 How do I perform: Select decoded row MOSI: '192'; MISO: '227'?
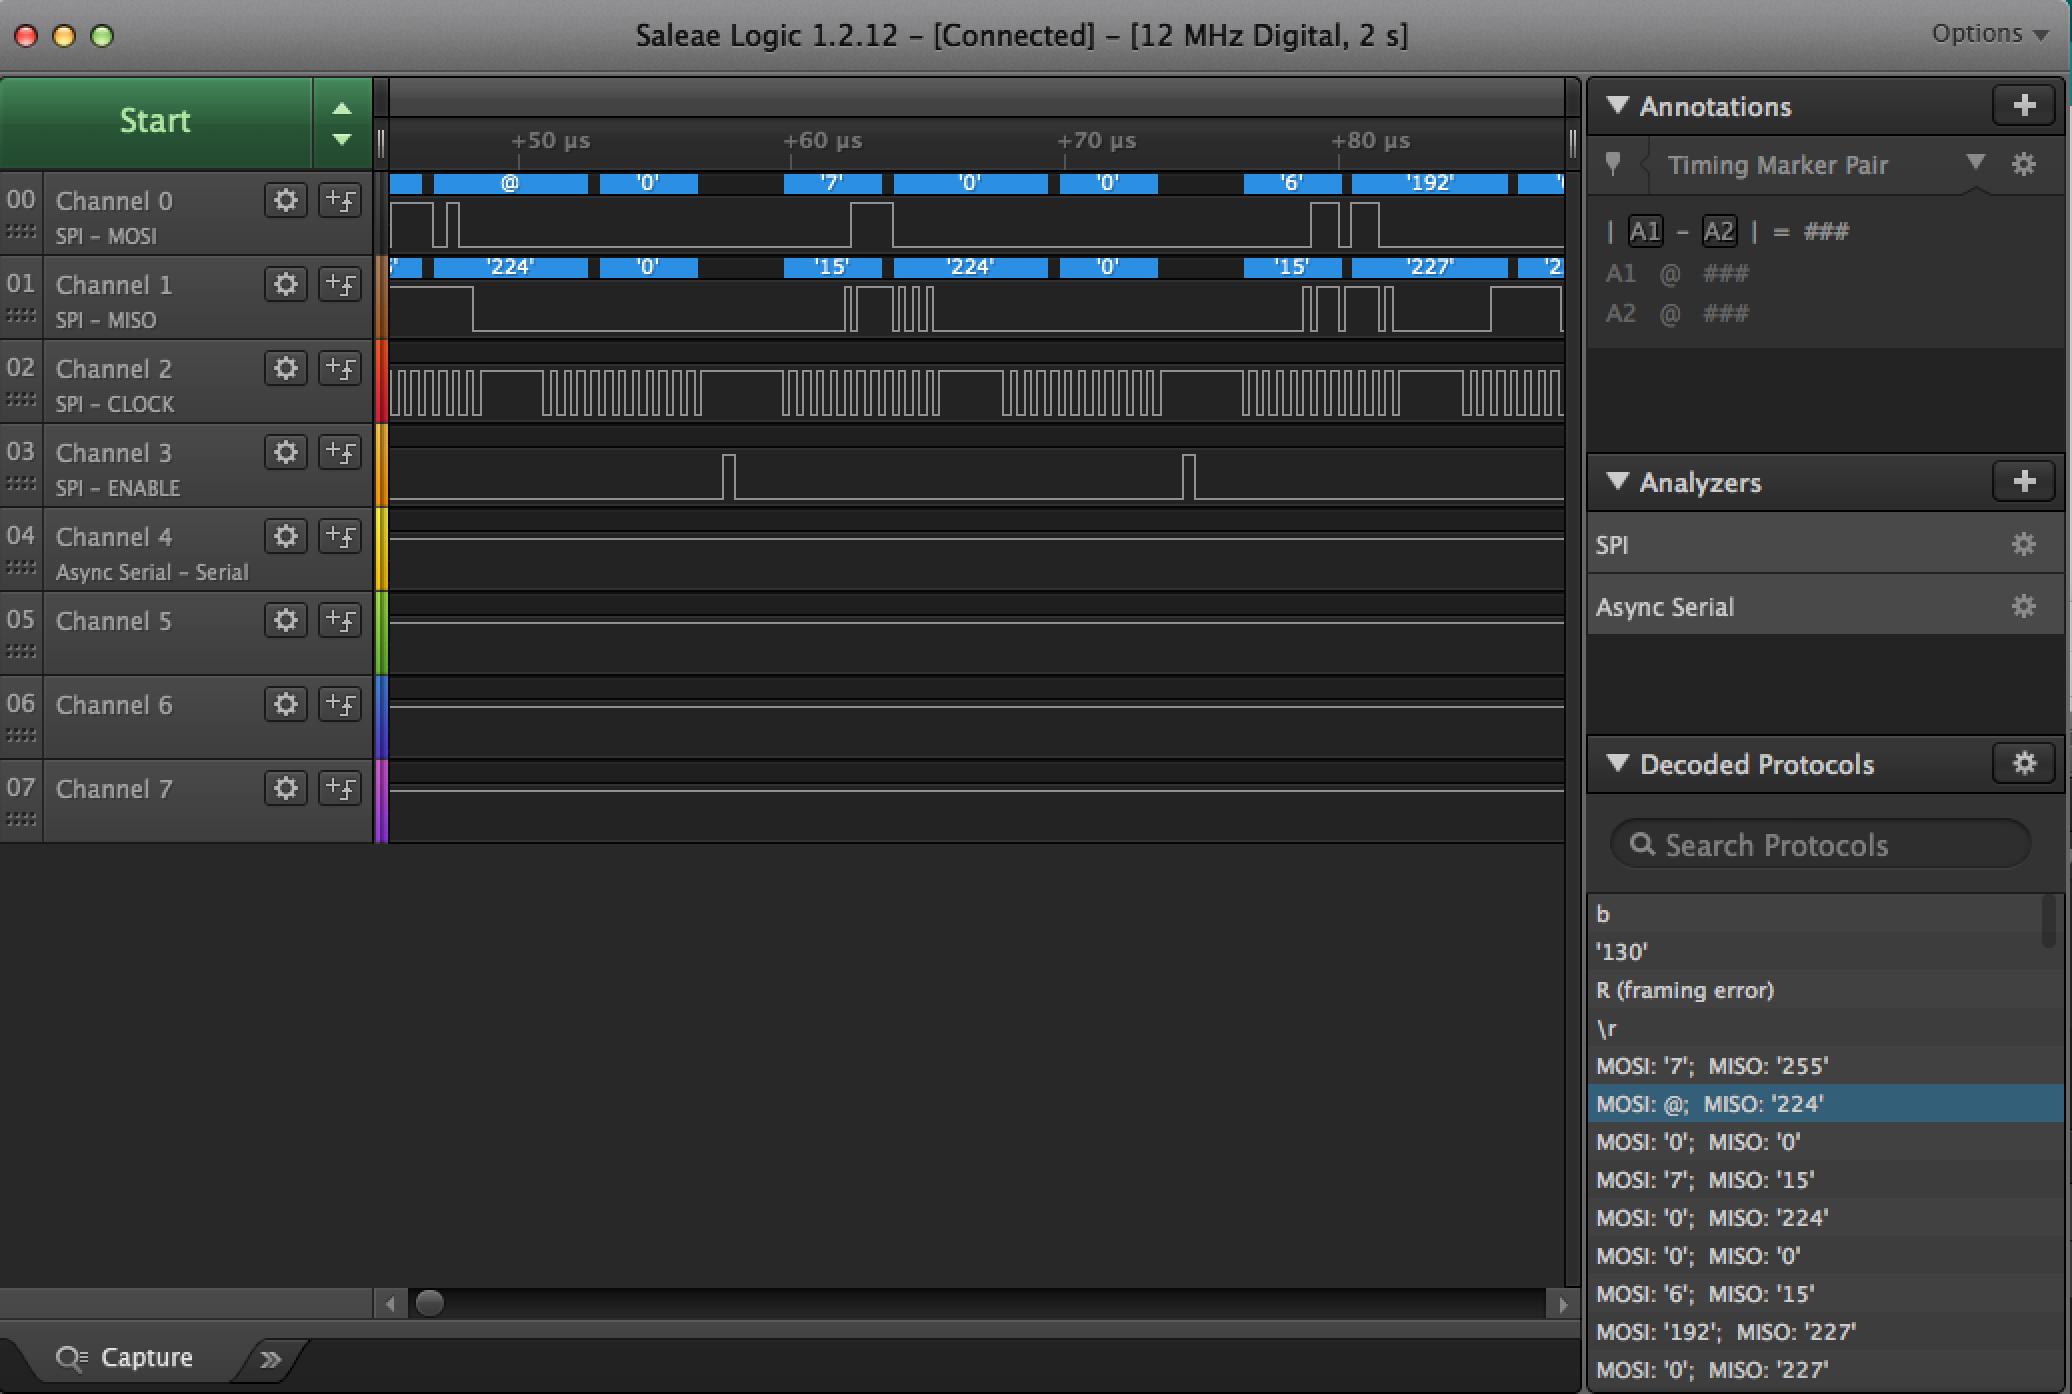[1725, 1332]
